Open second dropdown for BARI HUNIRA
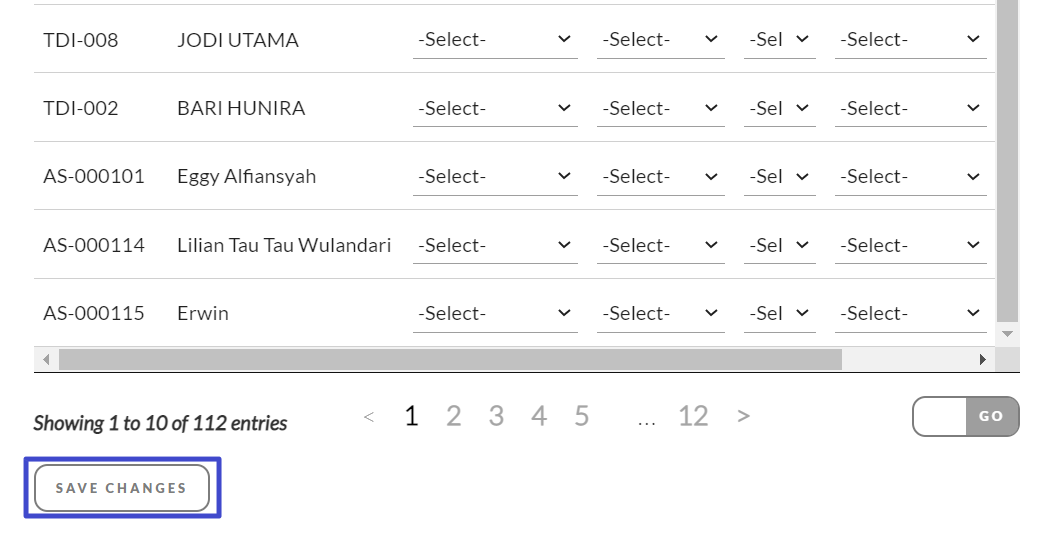1043x541 pixels. (x=660, y=108)
